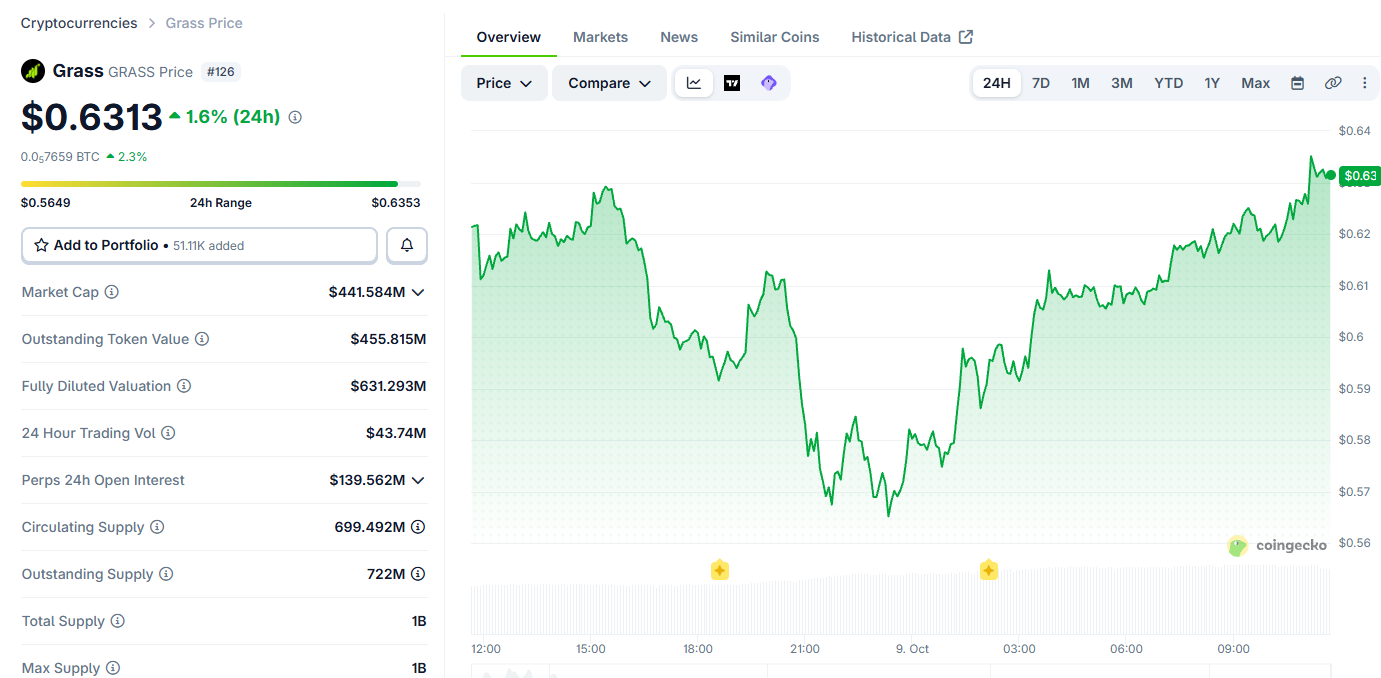Open the 24 Hour Trading Vol info icon
1381x678 pixels.
(168, 433)
